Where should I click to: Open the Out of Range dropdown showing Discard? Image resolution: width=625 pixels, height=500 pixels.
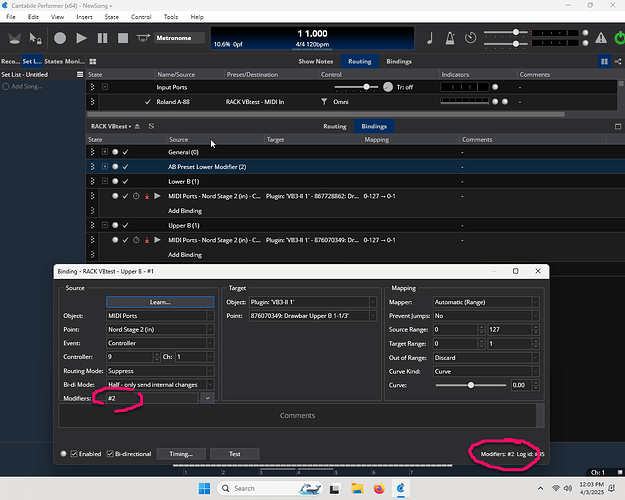[x=486, y=358]
